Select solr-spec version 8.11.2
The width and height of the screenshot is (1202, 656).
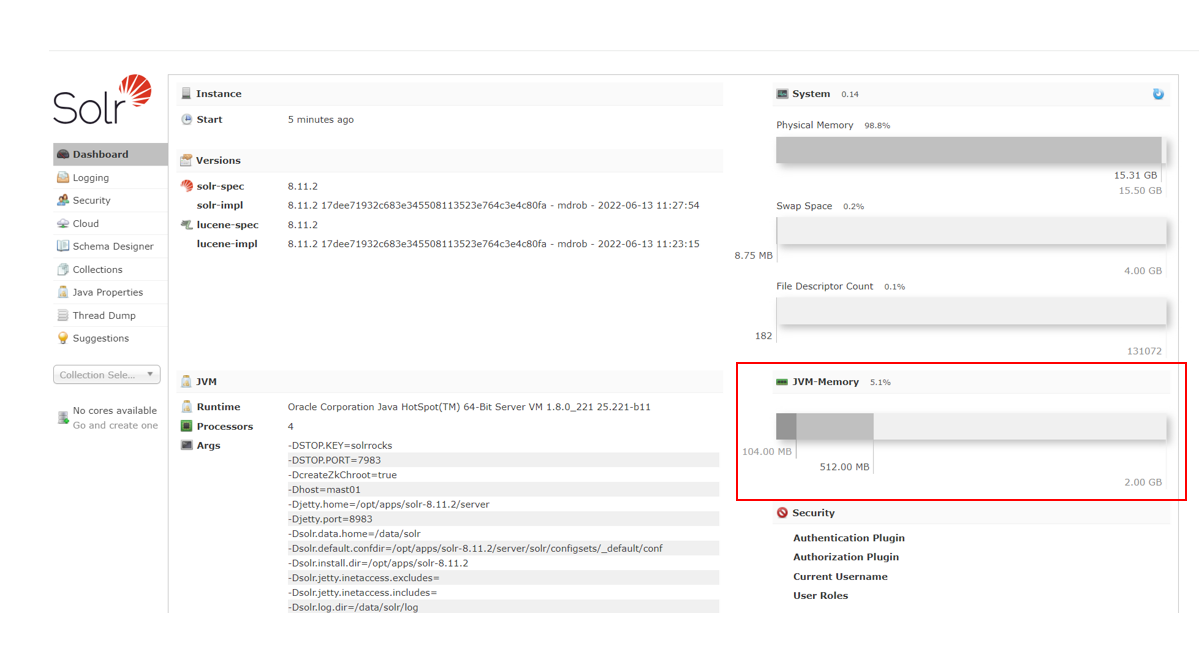pos(303,186)
